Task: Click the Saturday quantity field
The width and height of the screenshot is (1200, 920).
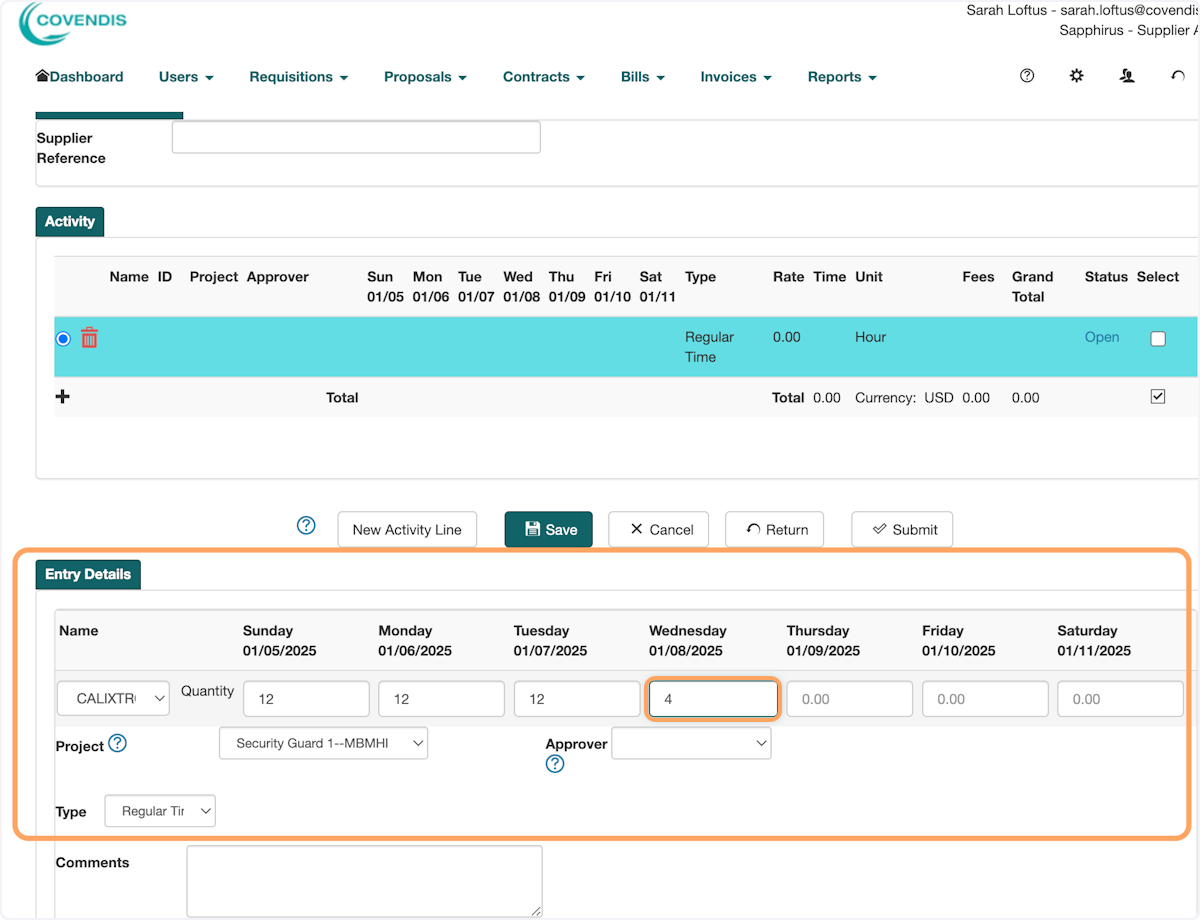Action: pos(1120,699)
